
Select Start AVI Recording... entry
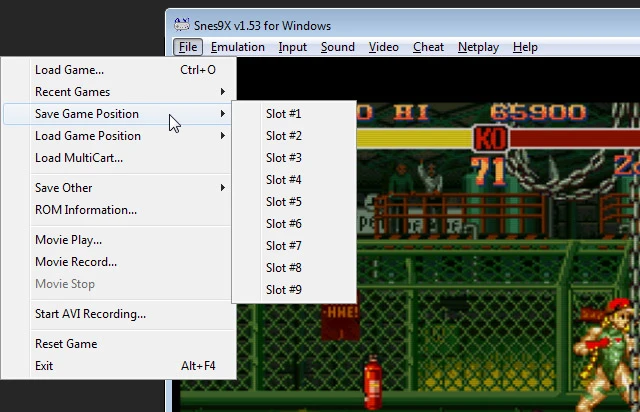point(118,314)
